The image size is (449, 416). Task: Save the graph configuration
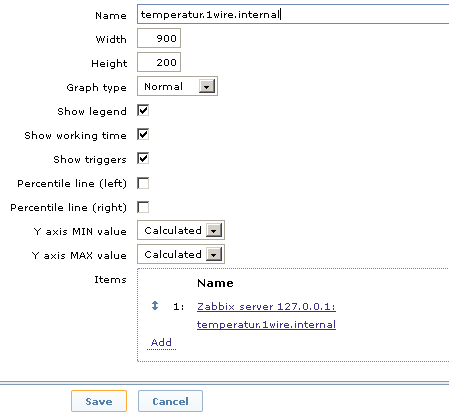pyautogui.click(x=99, y=401)
